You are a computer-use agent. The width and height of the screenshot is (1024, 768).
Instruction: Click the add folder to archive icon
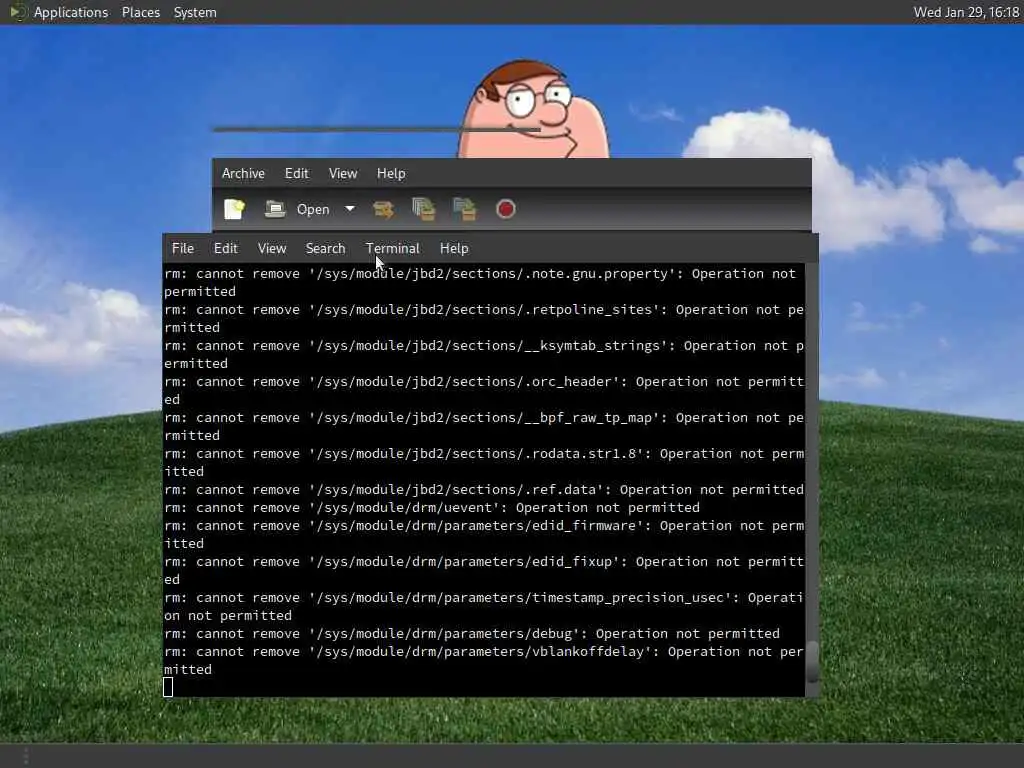(x=464, y=209)
